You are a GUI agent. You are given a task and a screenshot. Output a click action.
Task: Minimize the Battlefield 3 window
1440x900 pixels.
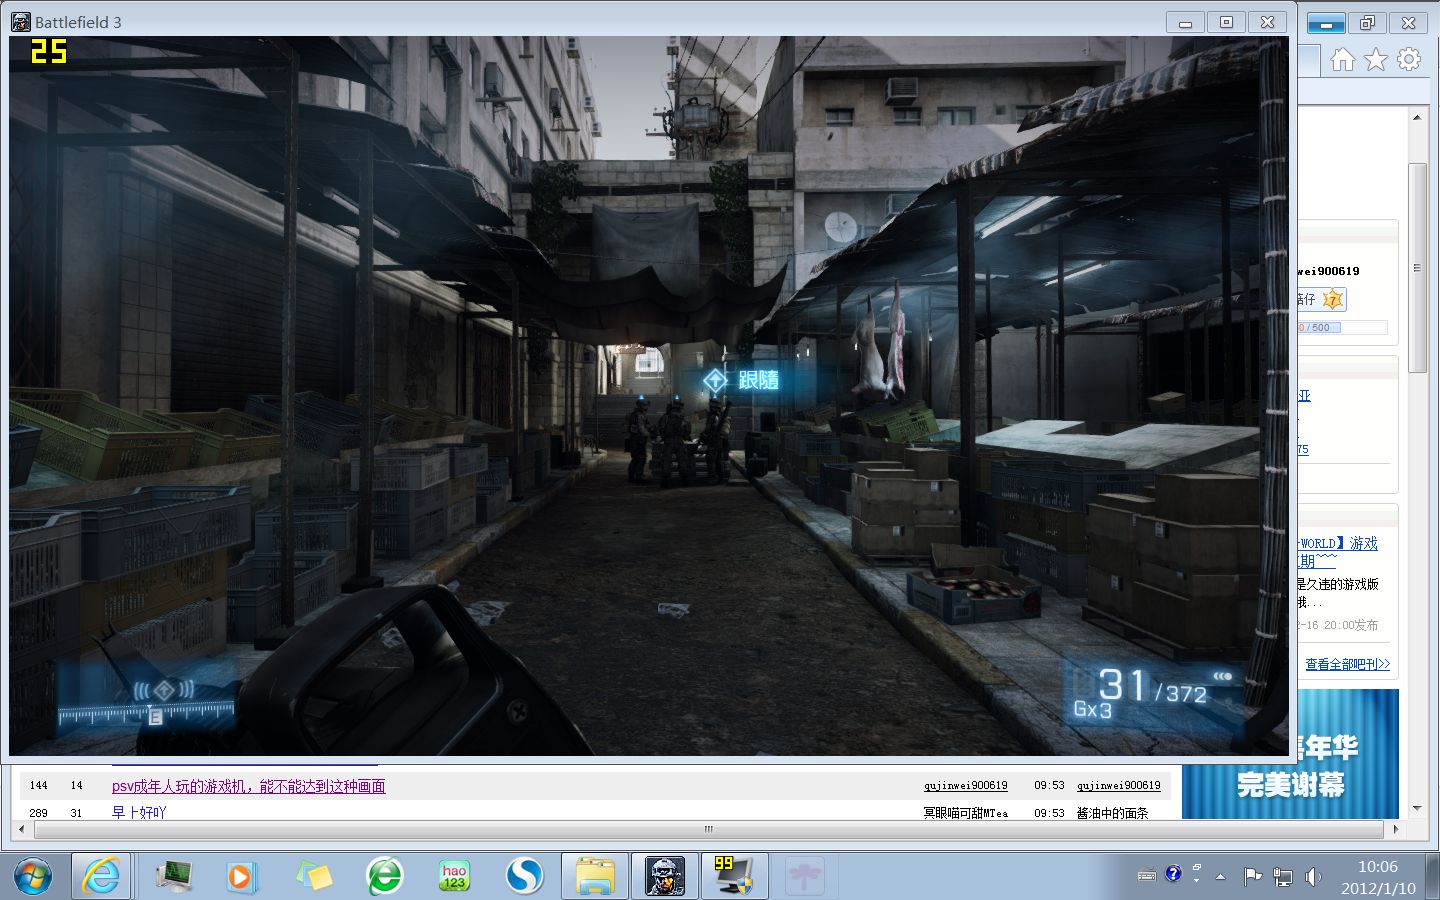[x=1185, y=22]
